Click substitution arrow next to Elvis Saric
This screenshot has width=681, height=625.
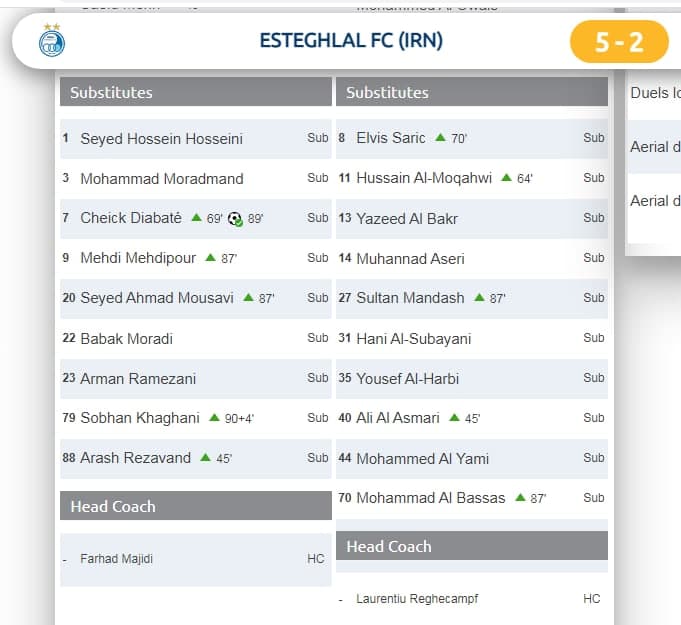440,138
